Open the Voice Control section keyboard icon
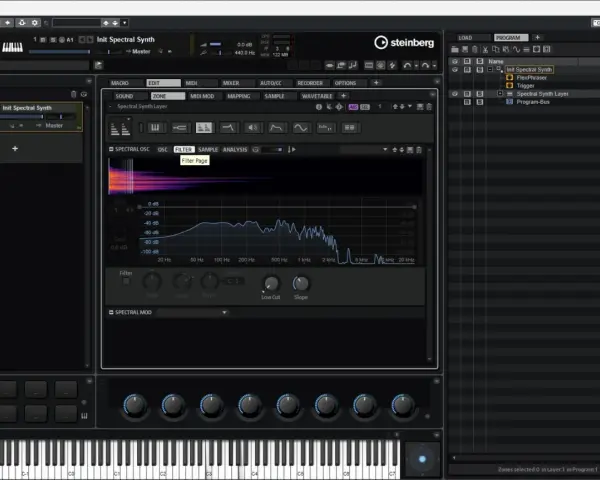Screen dimensions: 600x480 tap(155, 127)
